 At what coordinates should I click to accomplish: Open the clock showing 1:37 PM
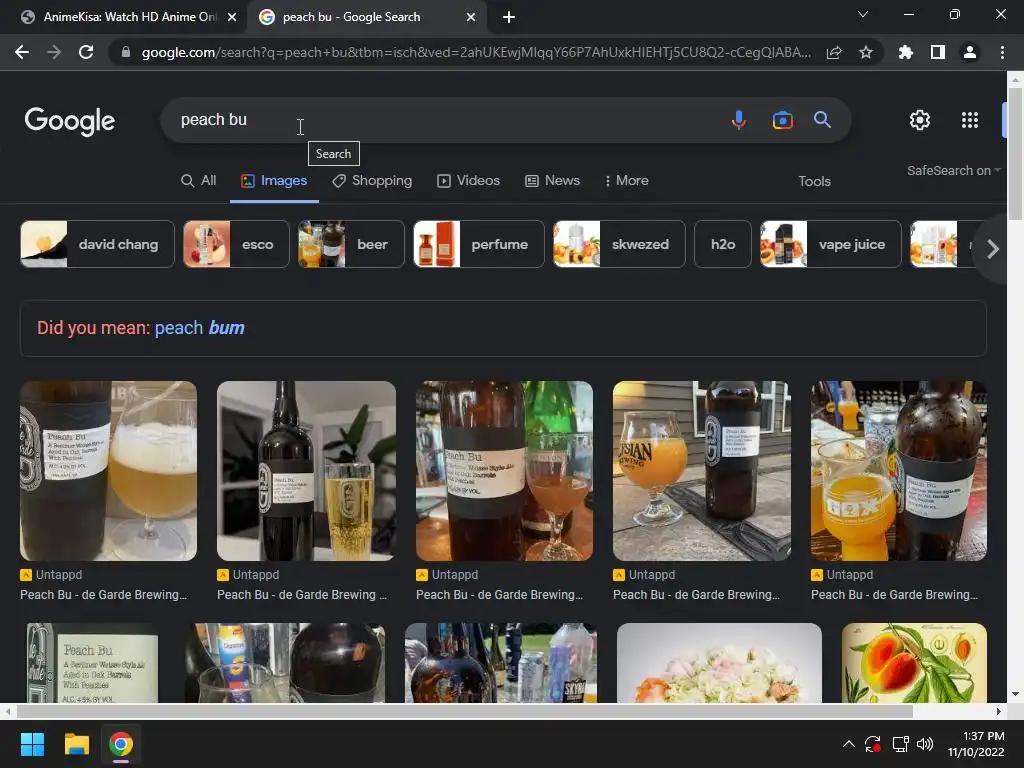[976, 744]
